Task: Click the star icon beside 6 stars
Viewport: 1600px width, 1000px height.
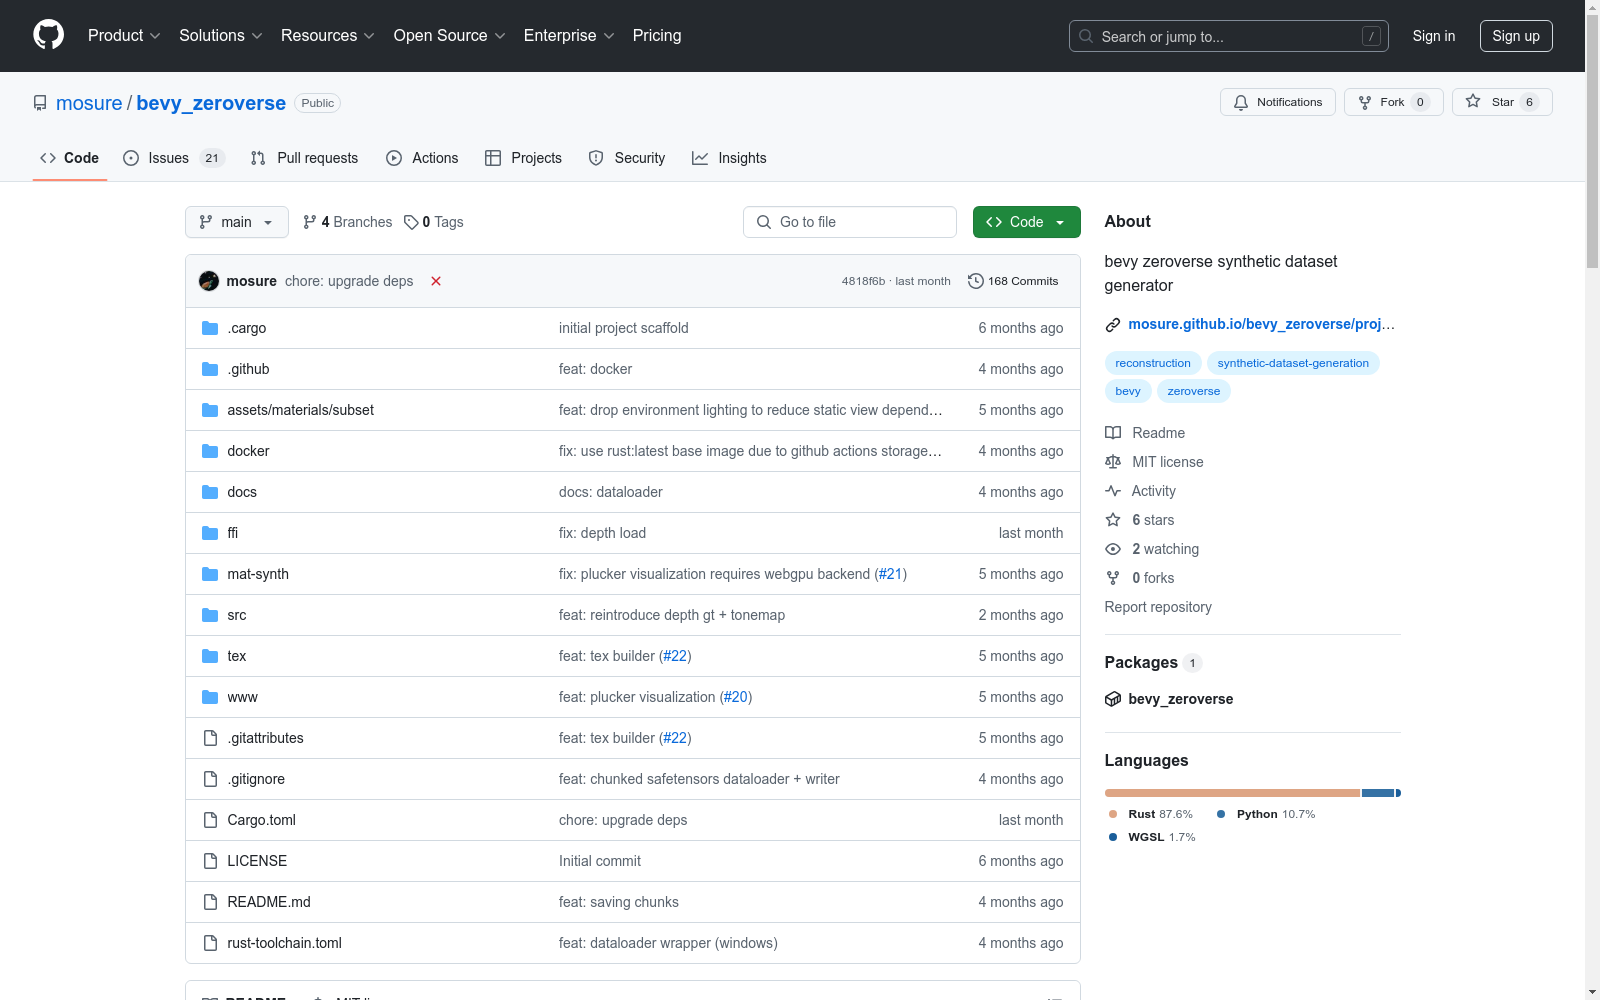Action: pyautogui.click(x=1113, y=520)
